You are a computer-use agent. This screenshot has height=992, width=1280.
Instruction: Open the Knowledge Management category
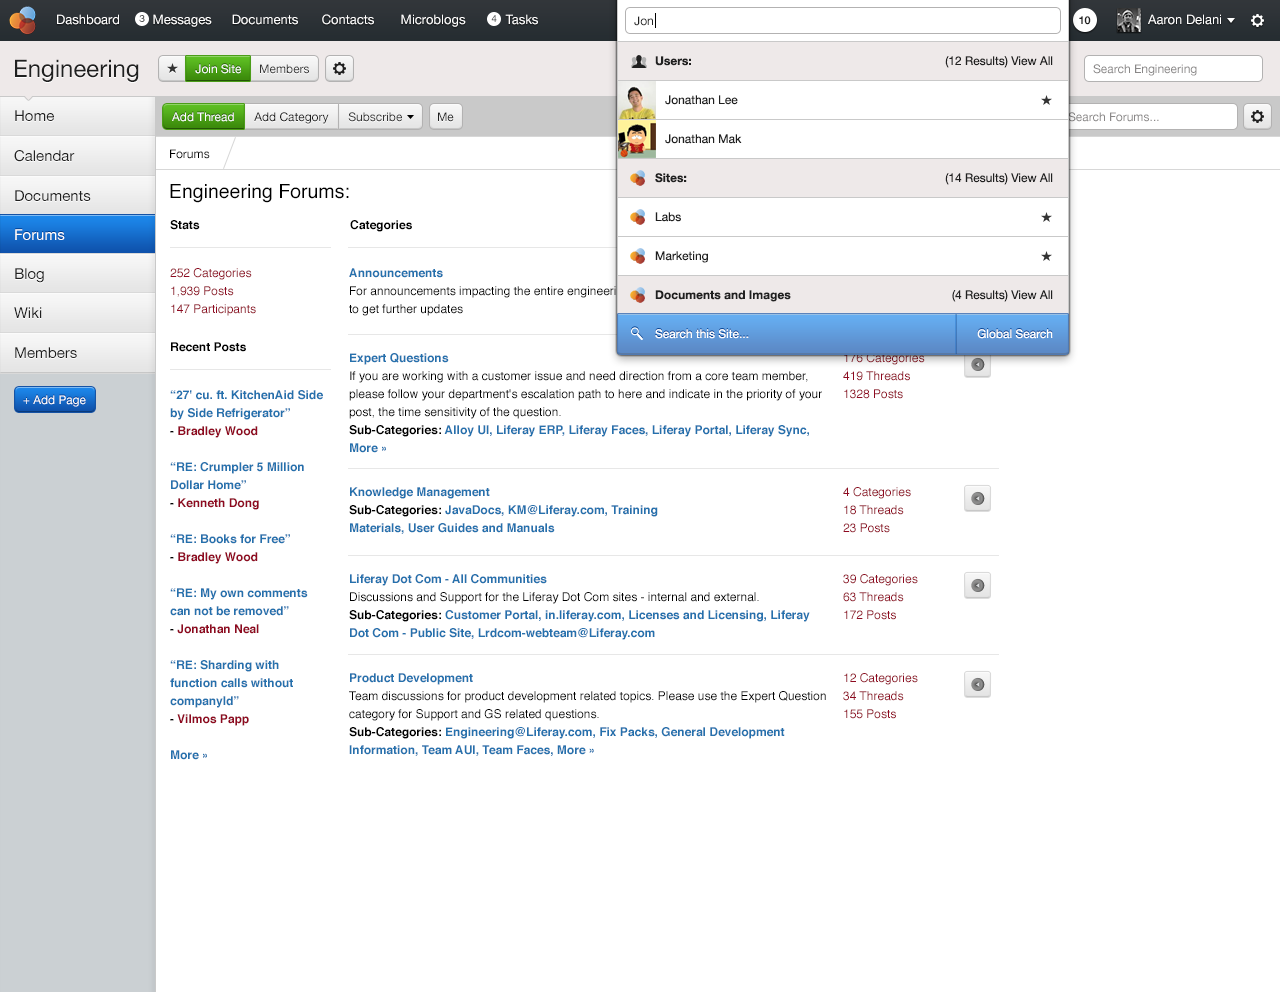point(419,492)
